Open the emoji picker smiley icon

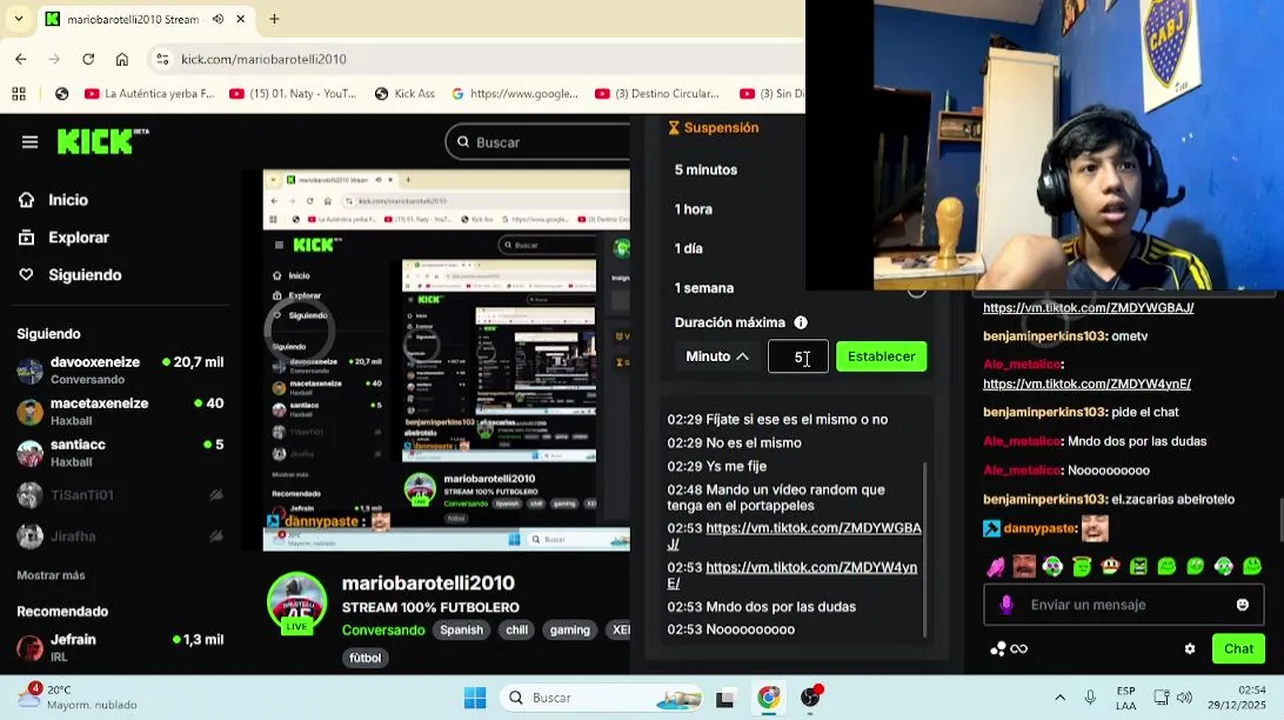pos(1242,605)
